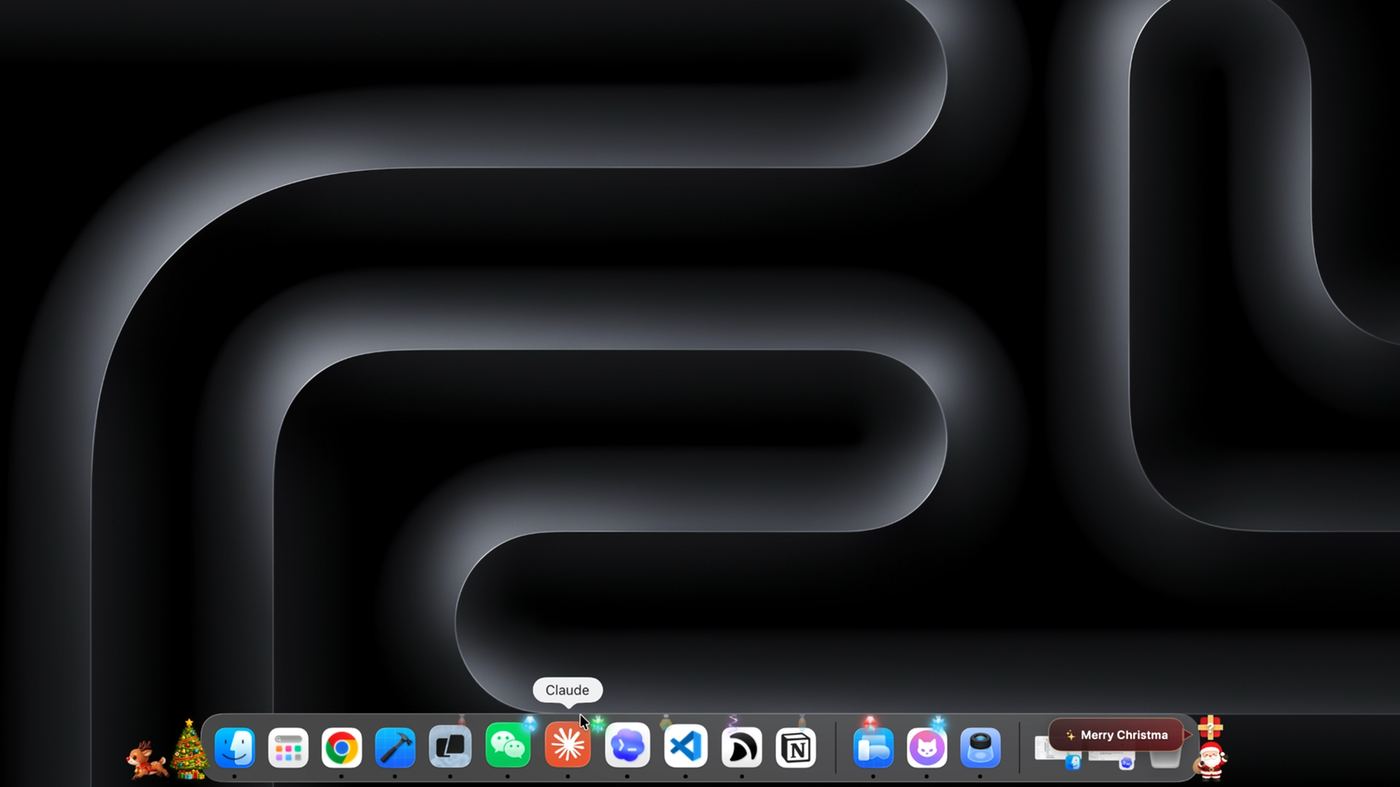1400x787 pixels.
Task: Open the blue magnifier loupe app
Action: click(x=980, y=748)
